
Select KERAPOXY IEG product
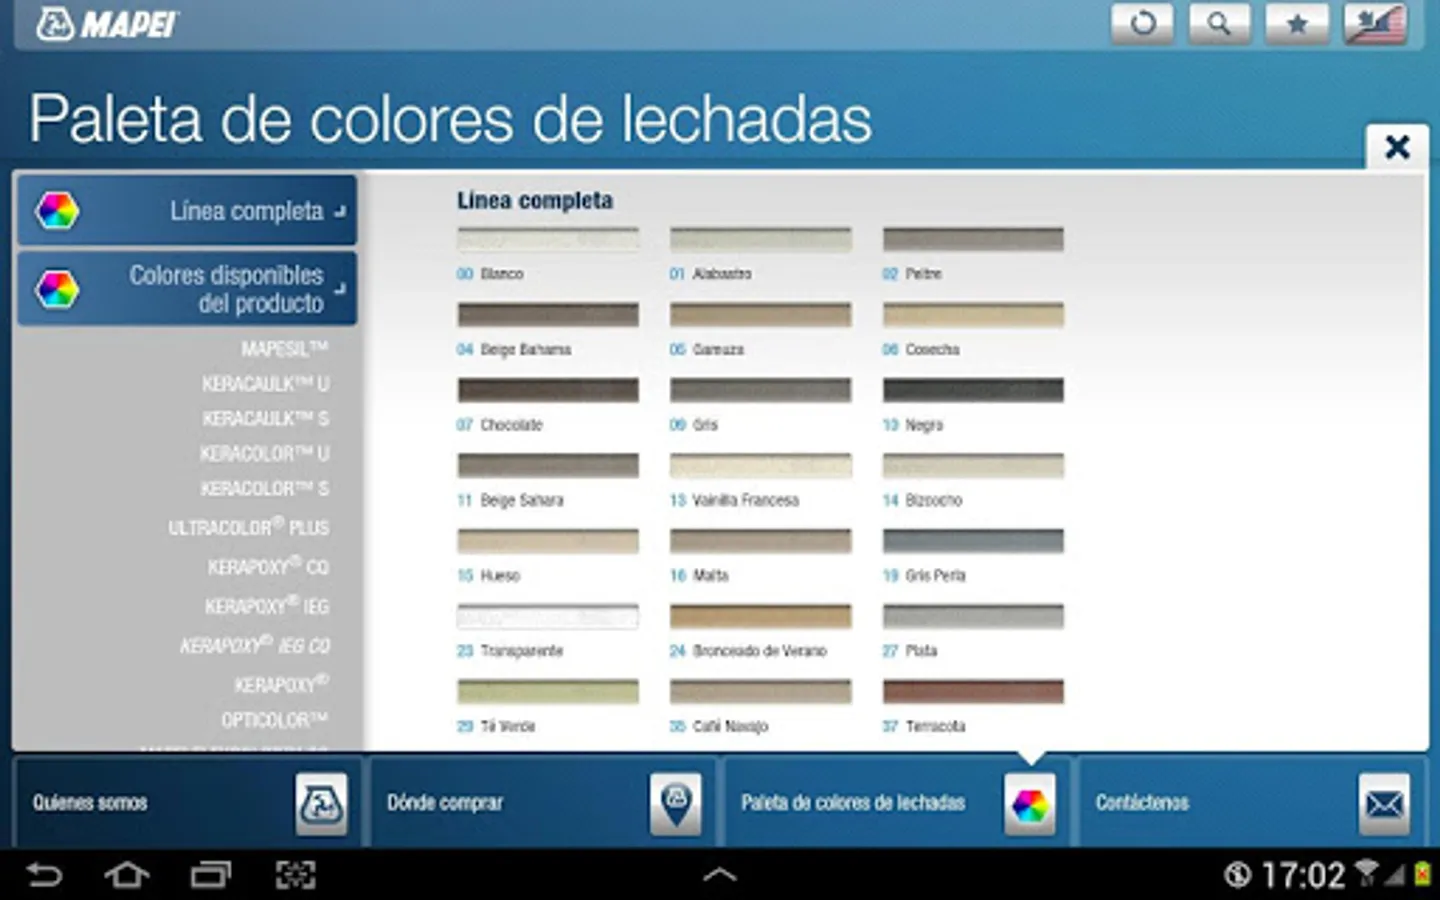(267, 606)
